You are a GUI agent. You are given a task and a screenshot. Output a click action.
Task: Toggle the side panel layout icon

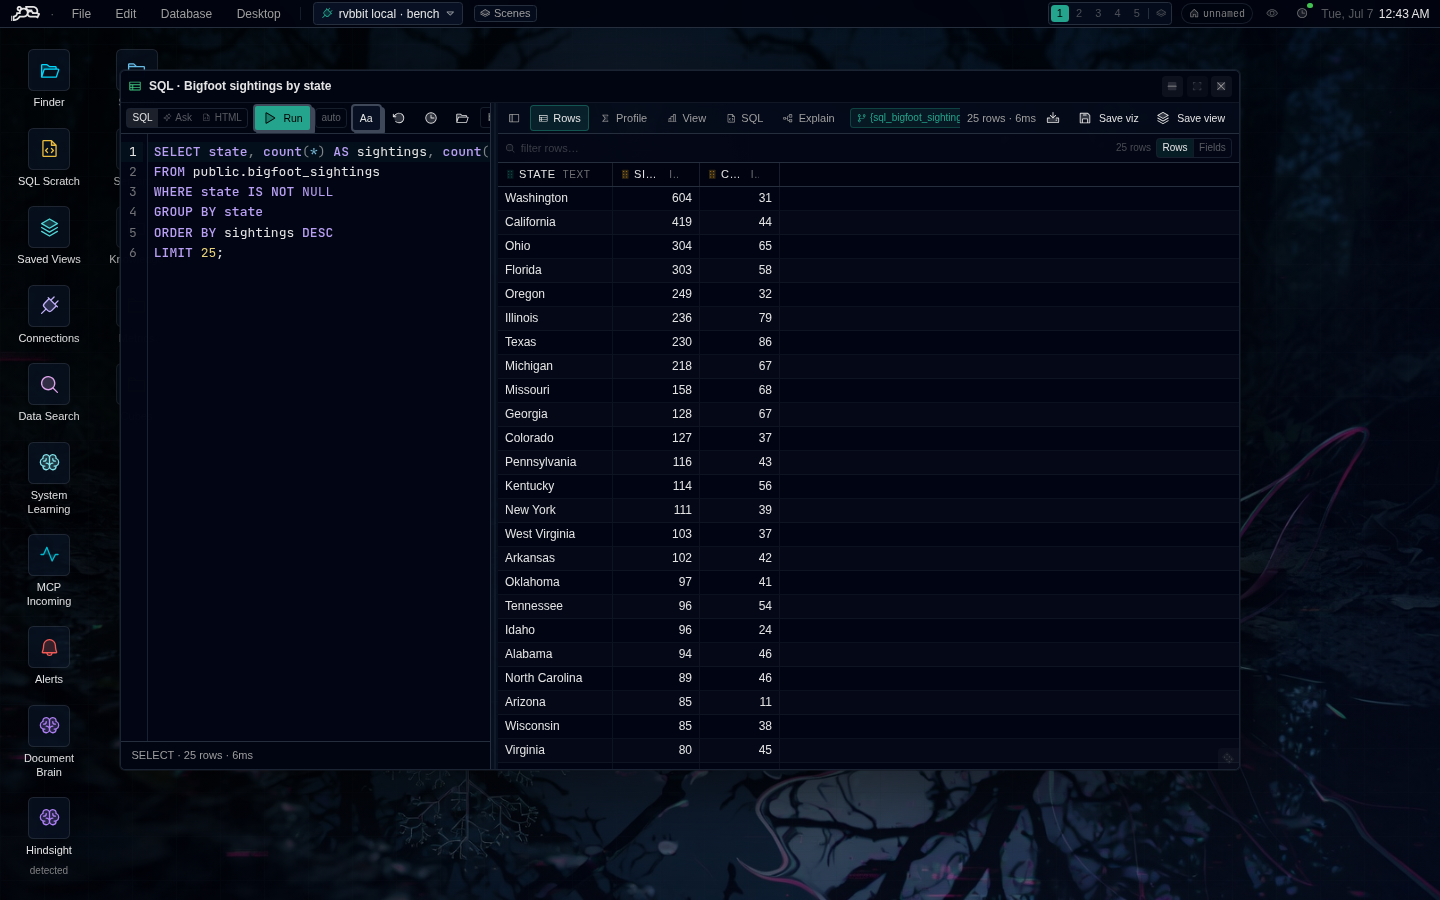(x=514, y=118)
